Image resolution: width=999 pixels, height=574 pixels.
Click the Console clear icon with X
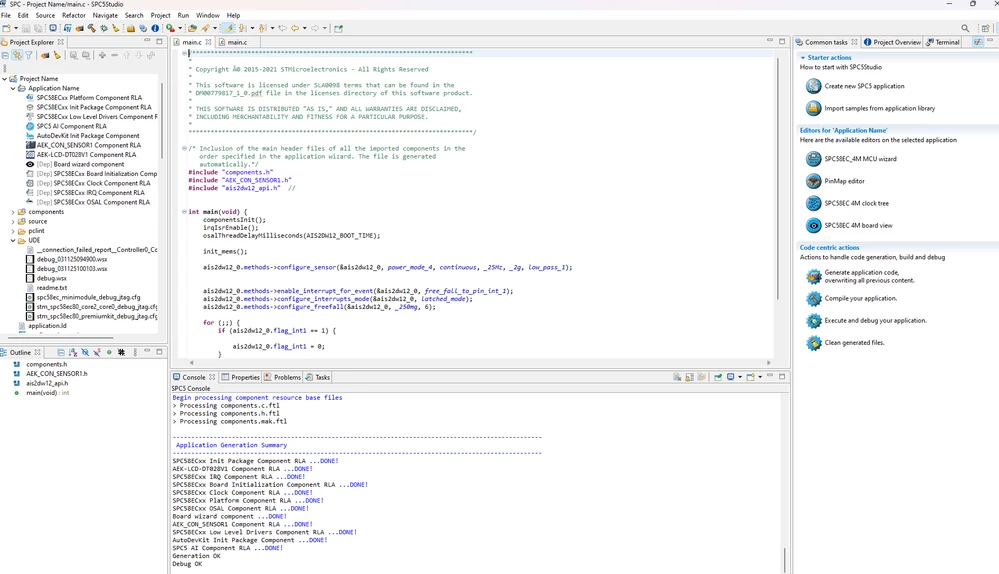coord(677,377)
